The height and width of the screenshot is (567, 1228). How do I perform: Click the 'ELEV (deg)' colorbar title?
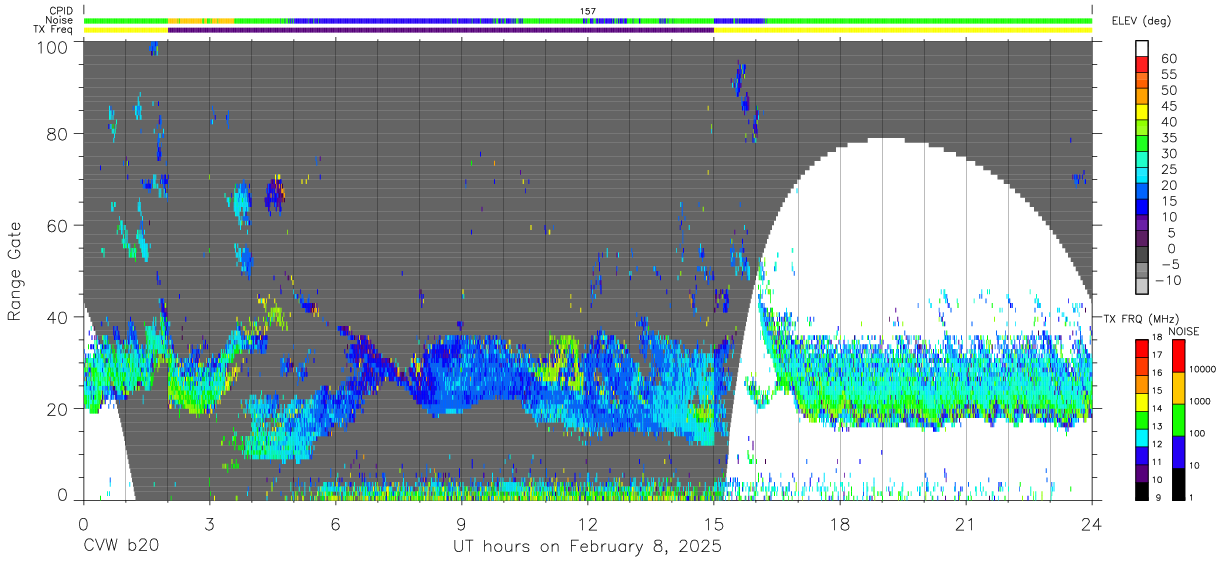[x=1140, y=21]
